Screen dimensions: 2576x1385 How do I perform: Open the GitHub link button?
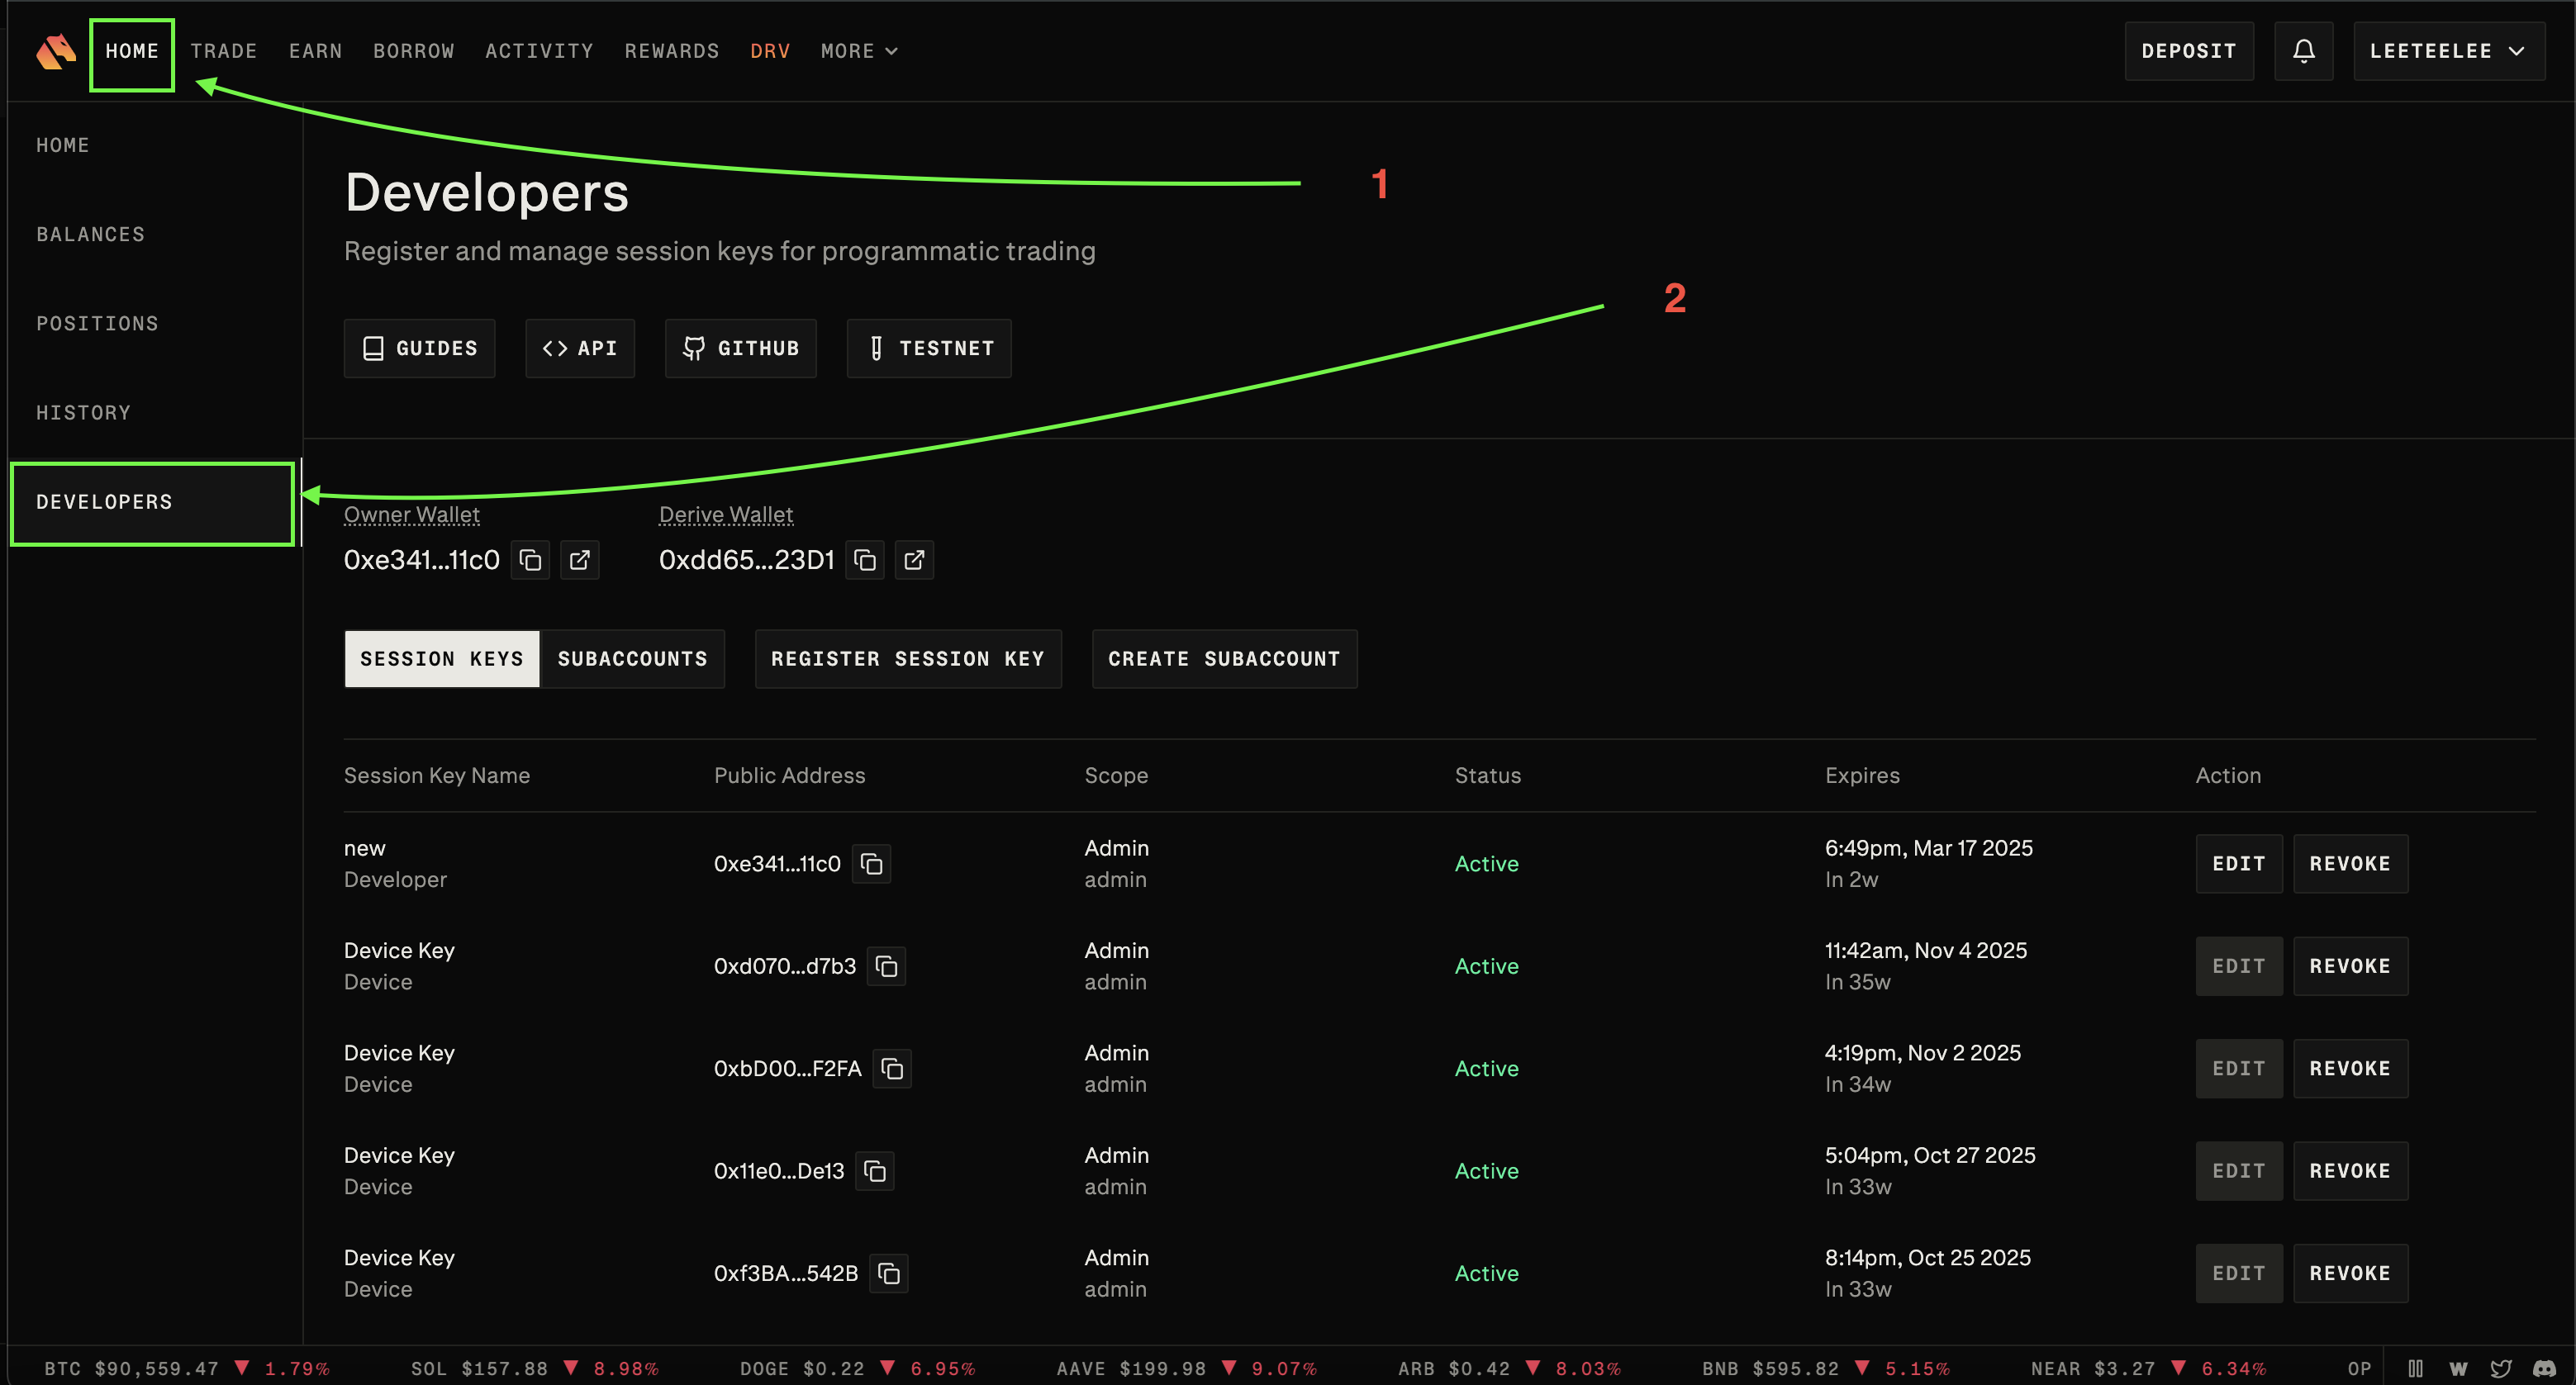point(740,348)
